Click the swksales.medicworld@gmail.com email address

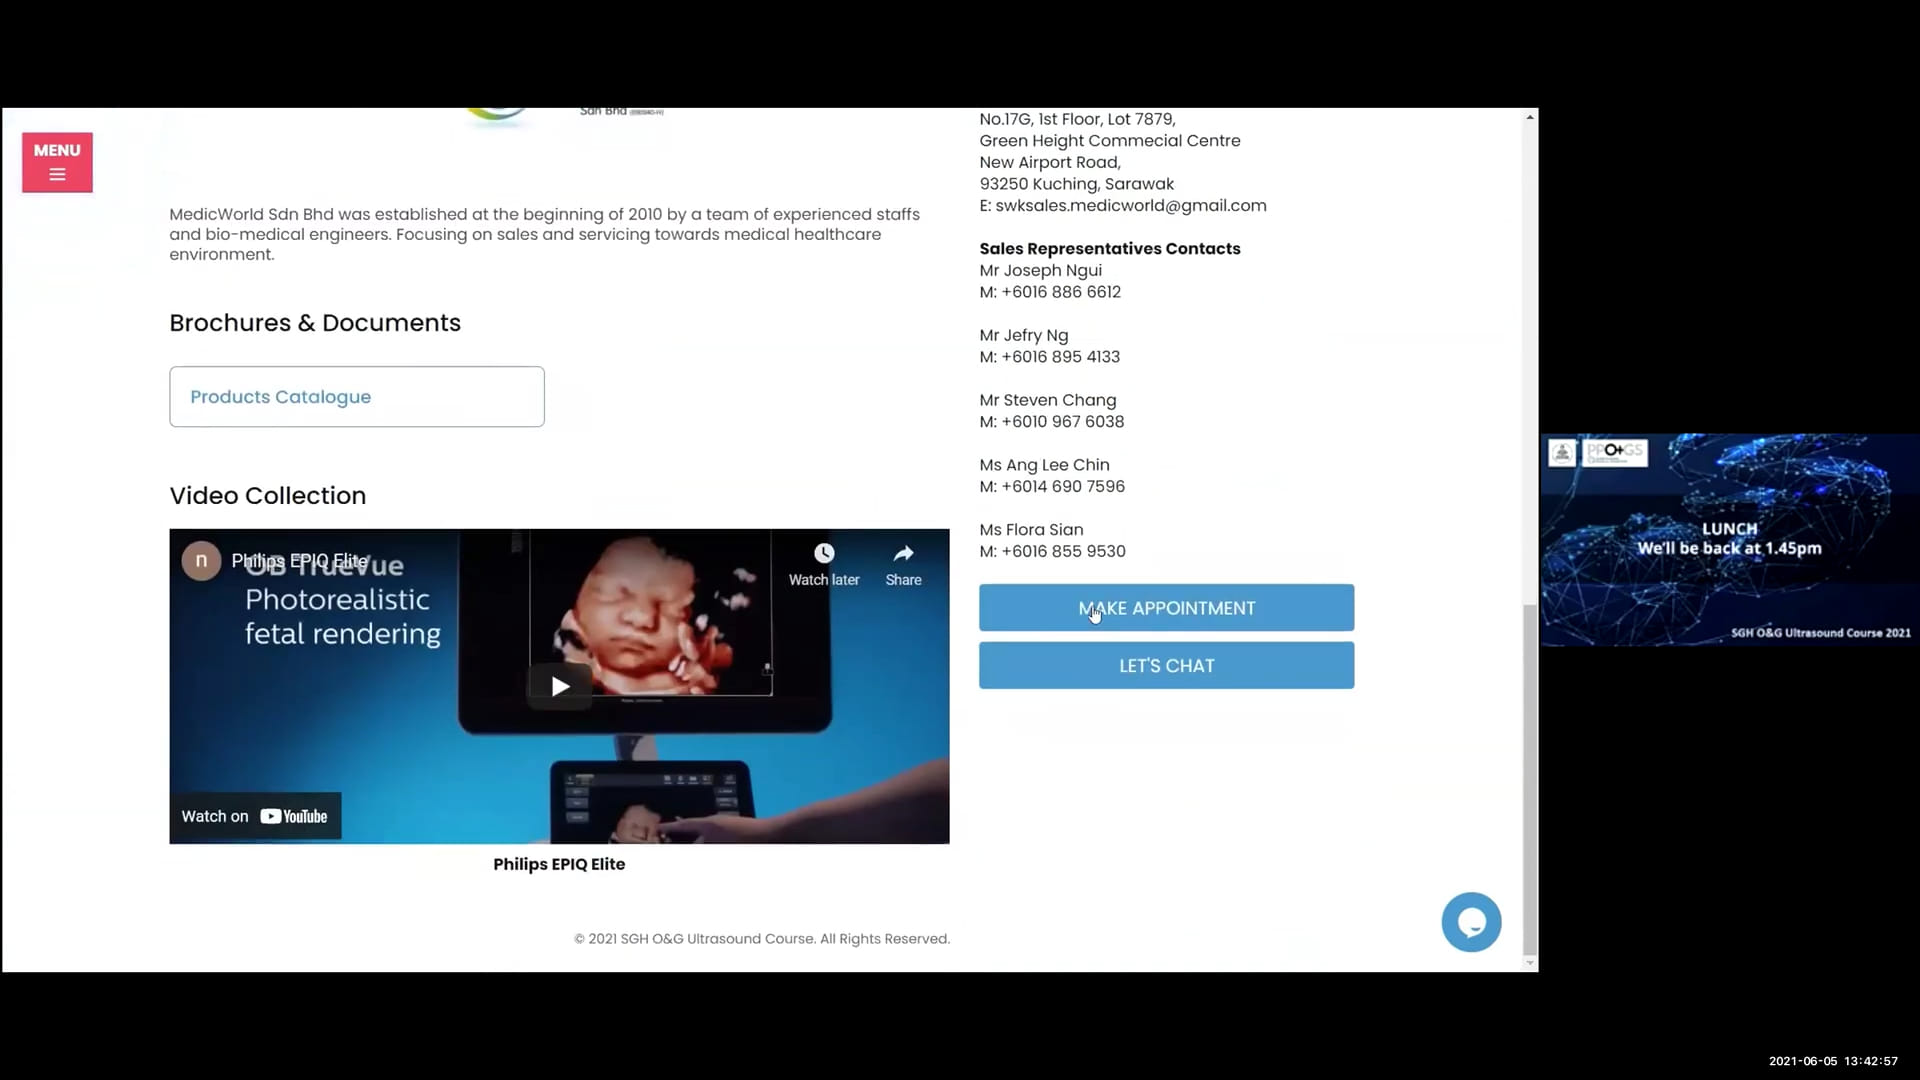[x=1131, y=205]
